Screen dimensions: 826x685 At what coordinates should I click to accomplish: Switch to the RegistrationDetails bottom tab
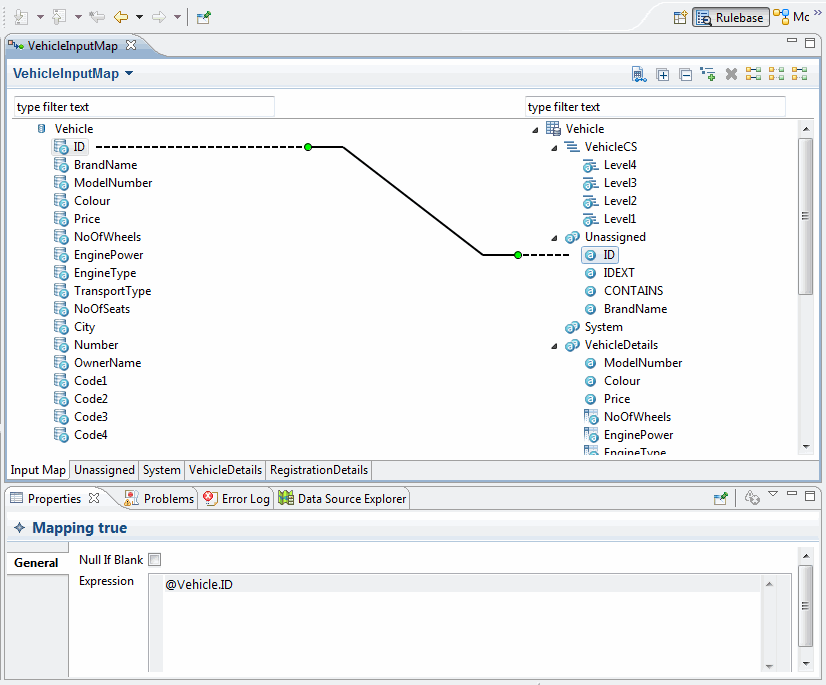[x=319, y=470]
